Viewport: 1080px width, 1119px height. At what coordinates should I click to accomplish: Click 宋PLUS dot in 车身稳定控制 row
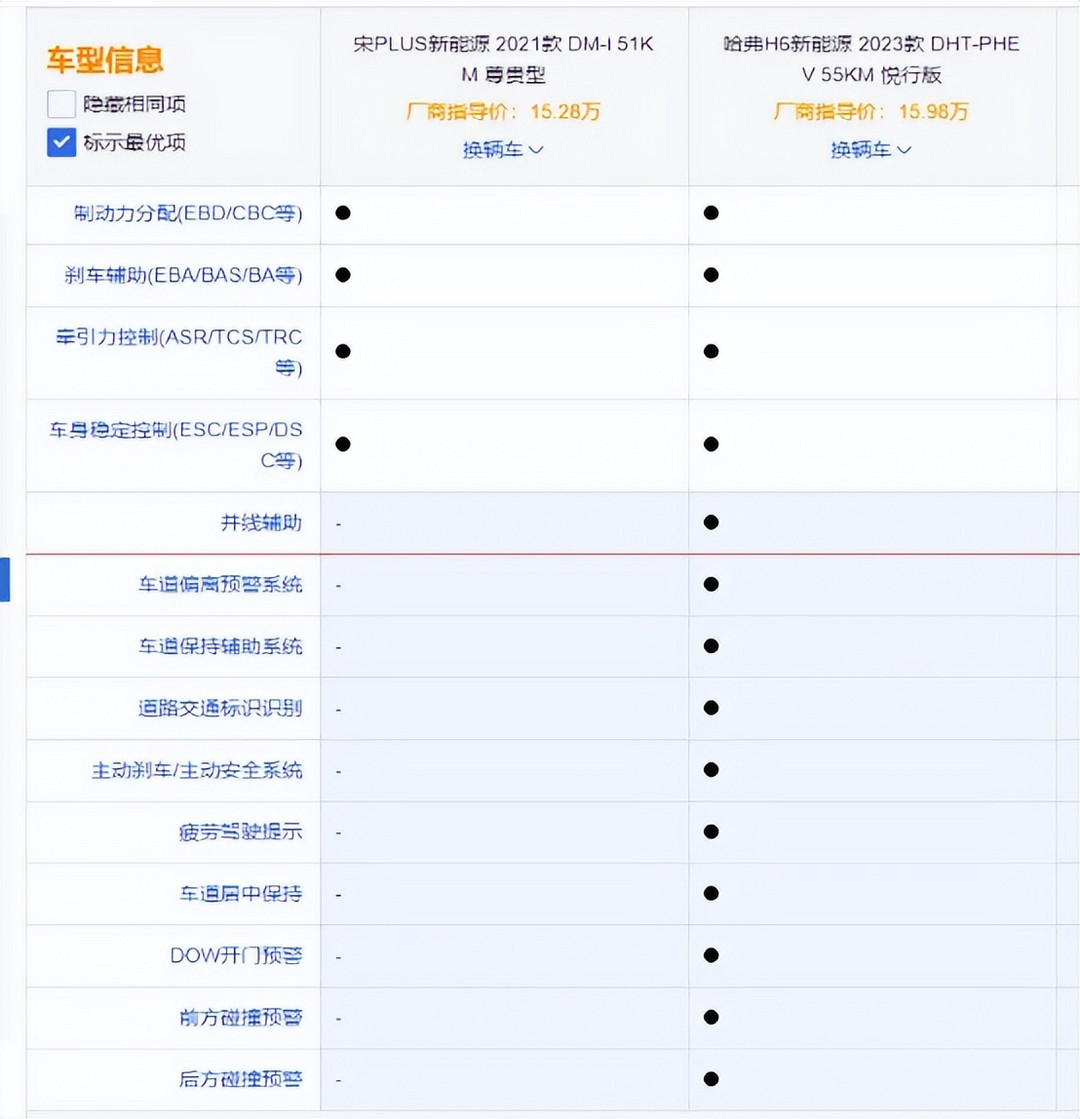[x=343, y=444]
